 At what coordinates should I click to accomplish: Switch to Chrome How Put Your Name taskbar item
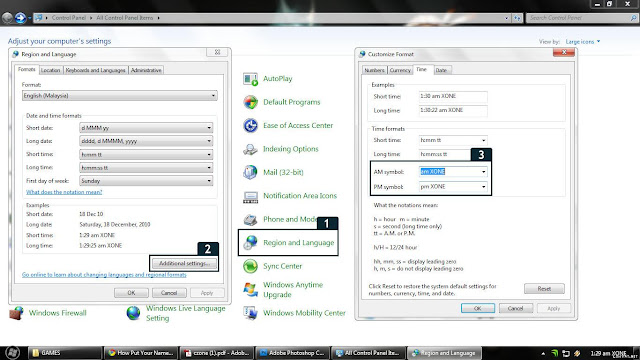coord(141,353)
